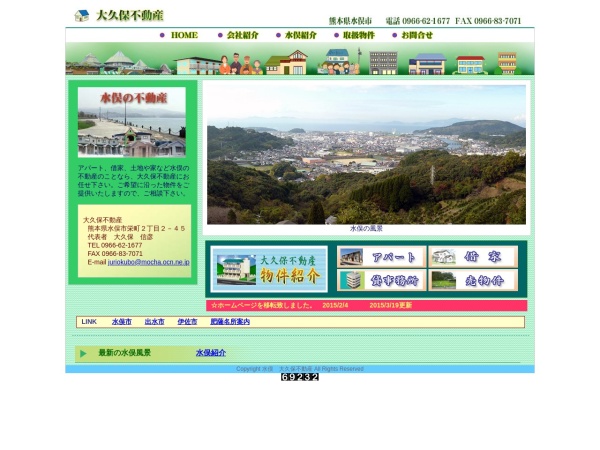Click the 大久保不動産 site title text

pos(130,16)
